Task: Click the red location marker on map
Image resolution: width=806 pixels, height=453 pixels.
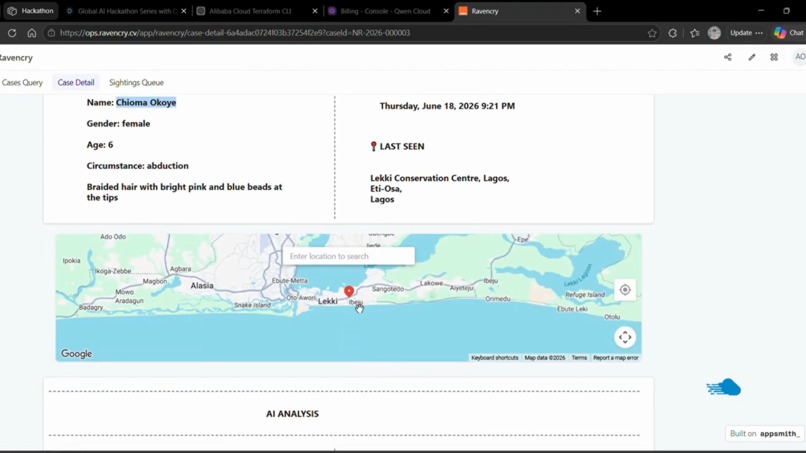Action: (x=349, y=292)
